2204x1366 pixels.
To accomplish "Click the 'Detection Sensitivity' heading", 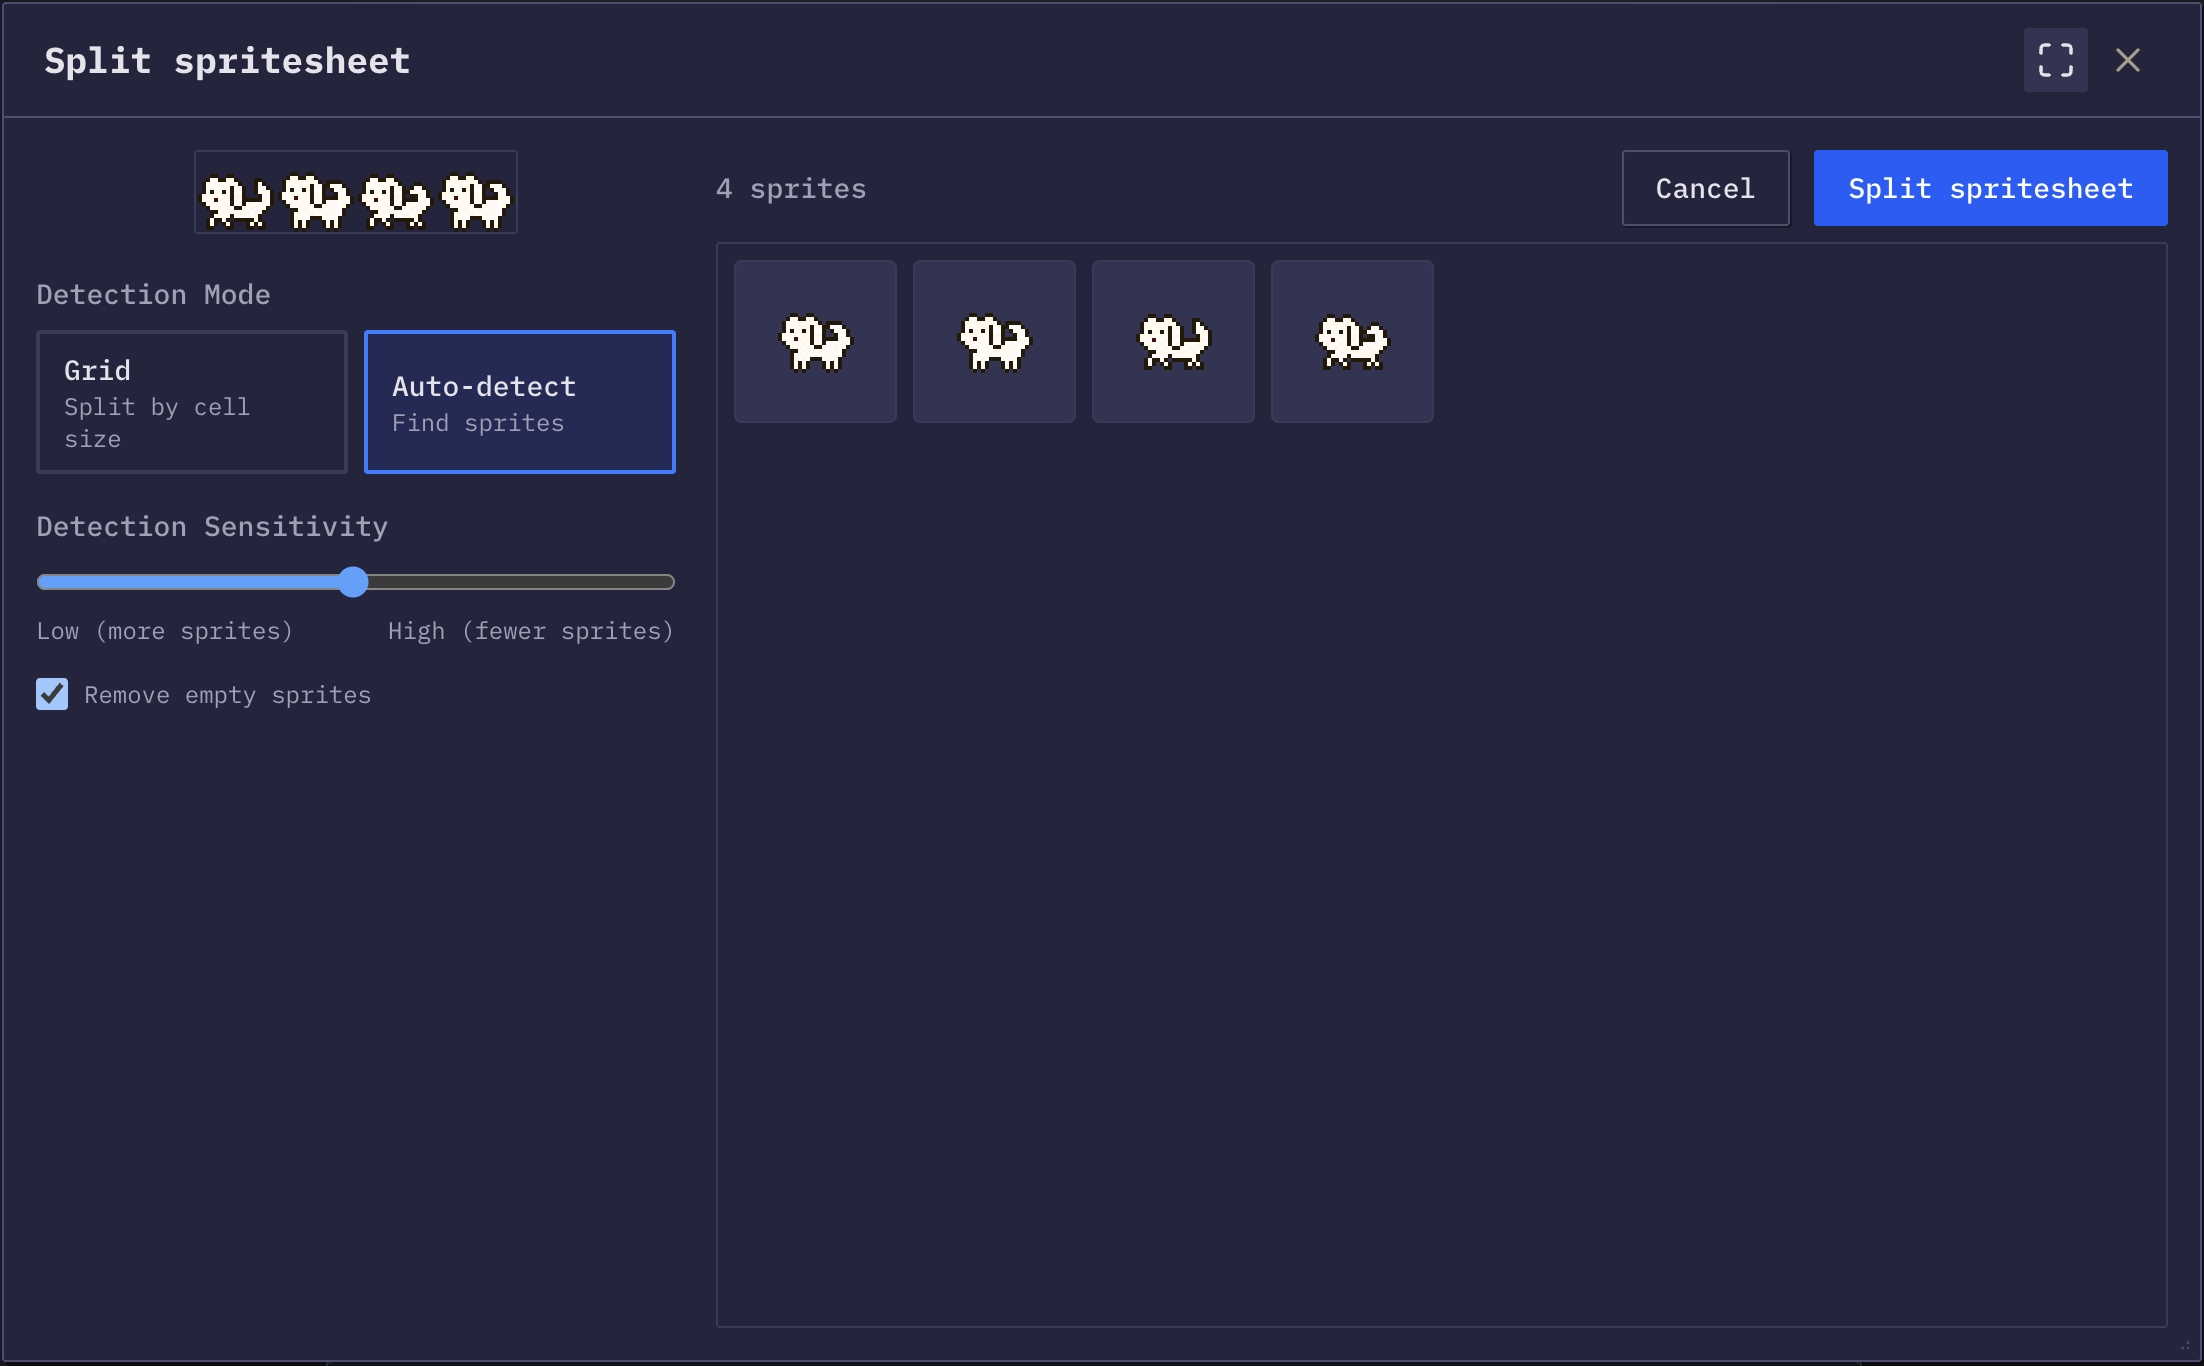I will 212,527.
